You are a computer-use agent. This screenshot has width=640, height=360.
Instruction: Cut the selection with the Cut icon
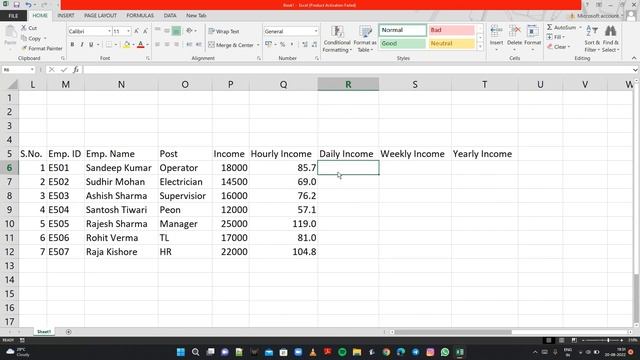point(29,28)
